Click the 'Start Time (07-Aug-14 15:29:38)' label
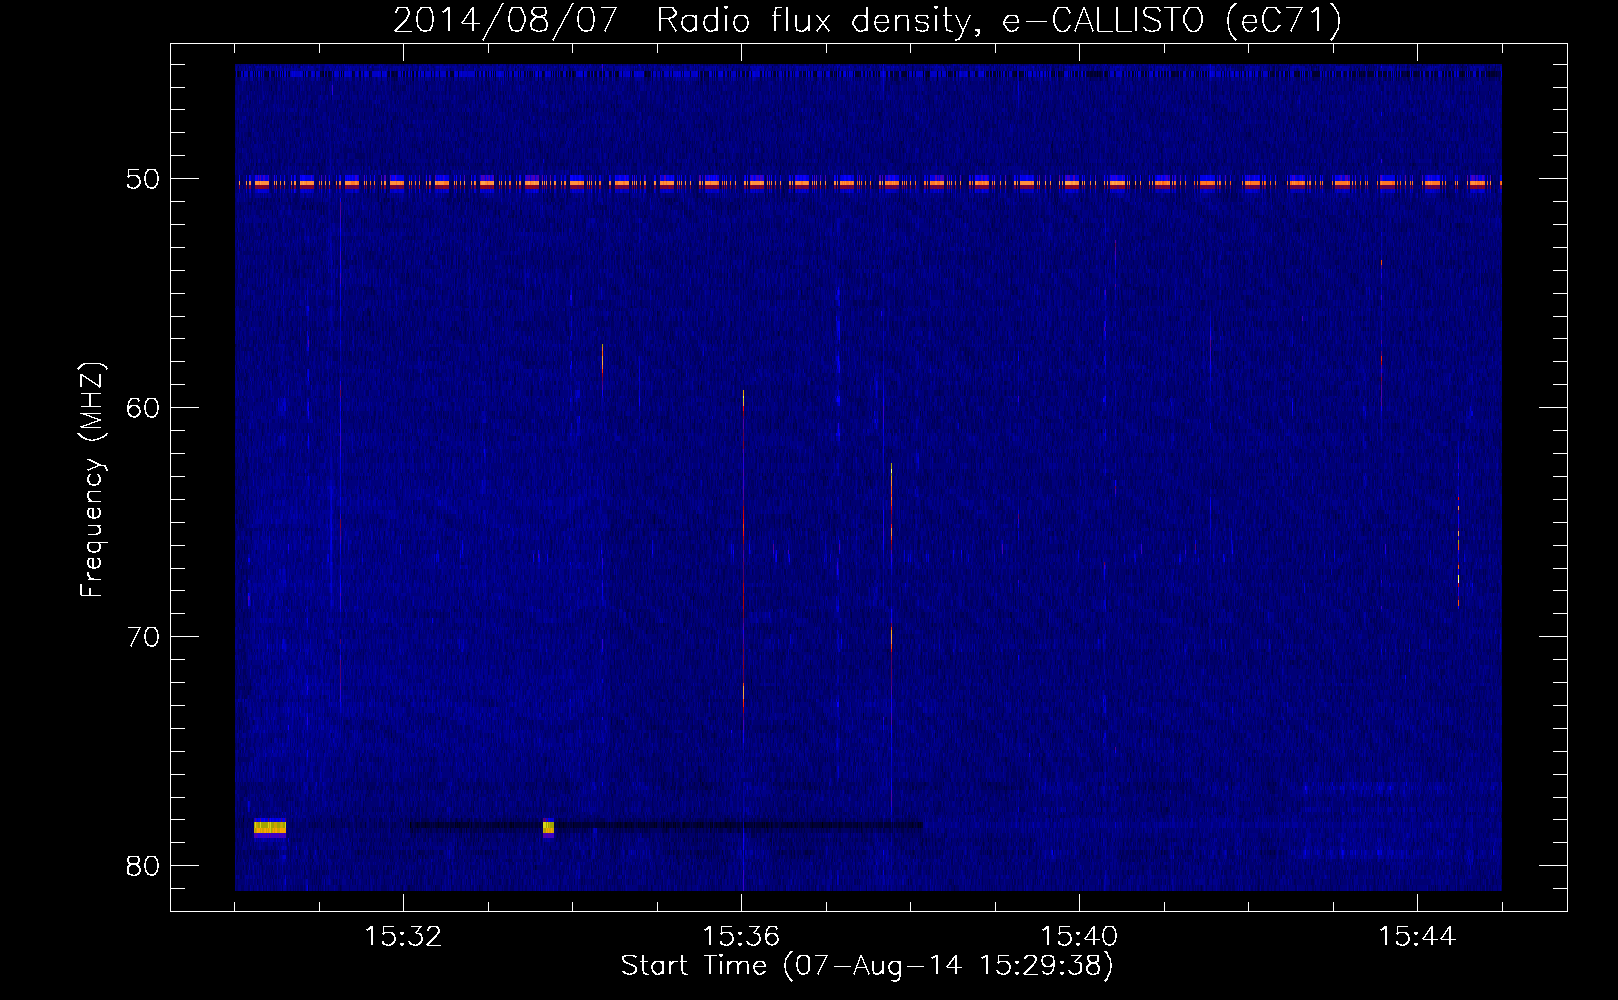 point(867,965)
